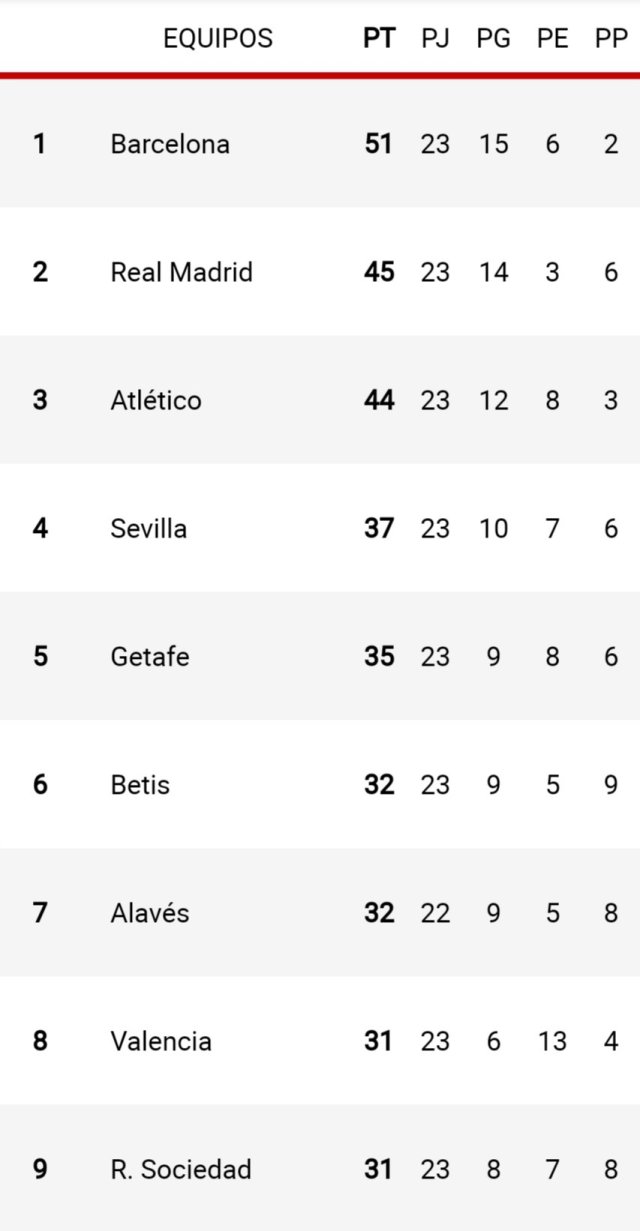Screen dimensions: 640x1231
Task: Click Real Madrid's 45 points value
Action: (x=379, y=272)
